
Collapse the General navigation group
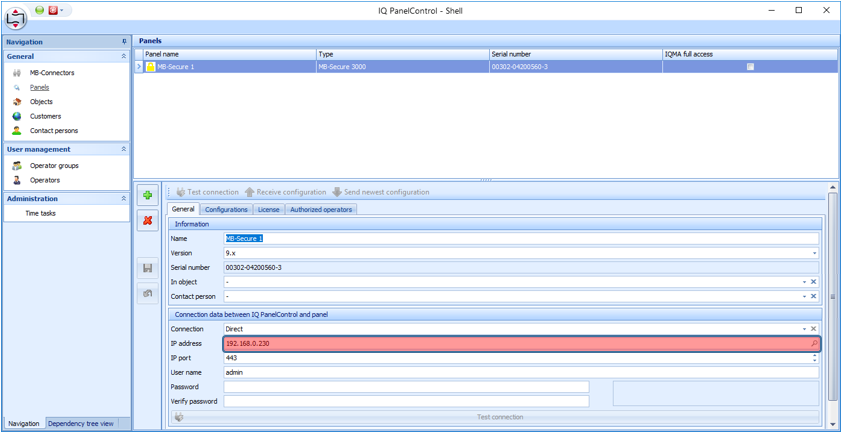[124, 56]
